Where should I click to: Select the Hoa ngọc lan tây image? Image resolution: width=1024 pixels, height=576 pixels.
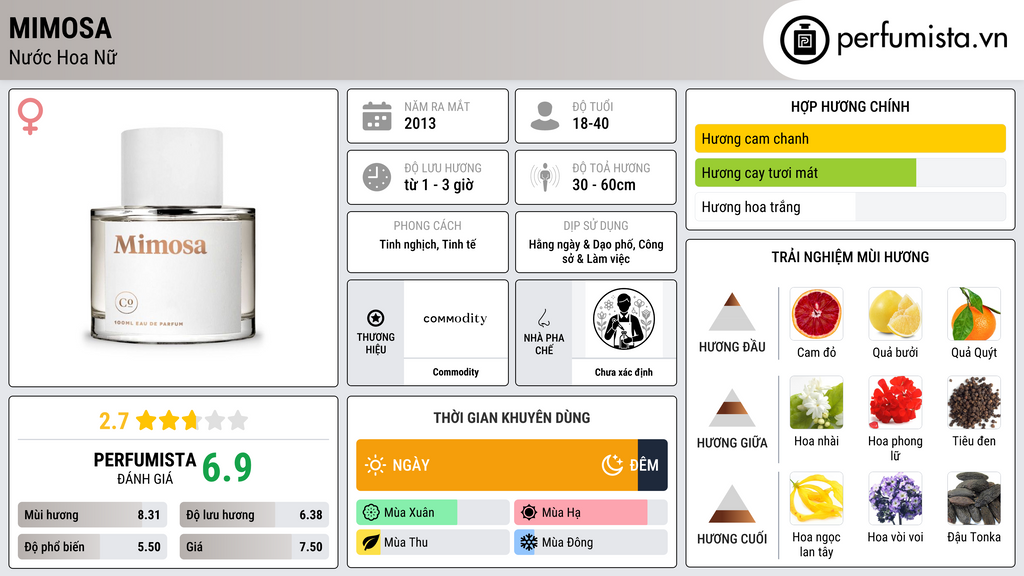[816, 498]
